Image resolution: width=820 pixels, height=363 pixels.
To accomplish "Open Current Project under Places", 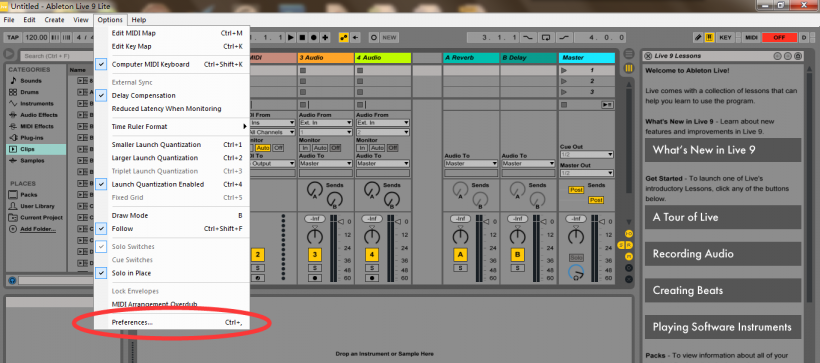I will tap(36, 218).
